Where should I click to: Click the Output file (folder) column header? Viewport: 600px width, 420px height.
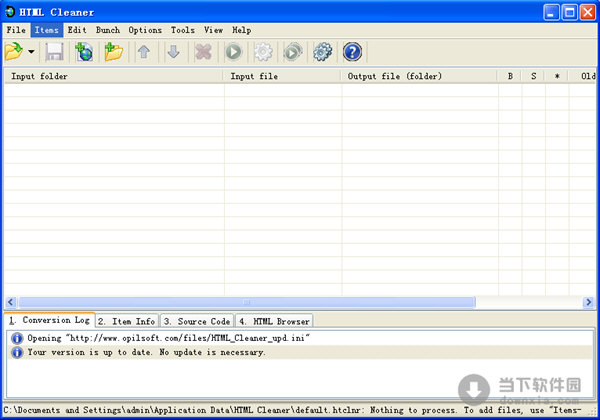click(x=418, y=76)
